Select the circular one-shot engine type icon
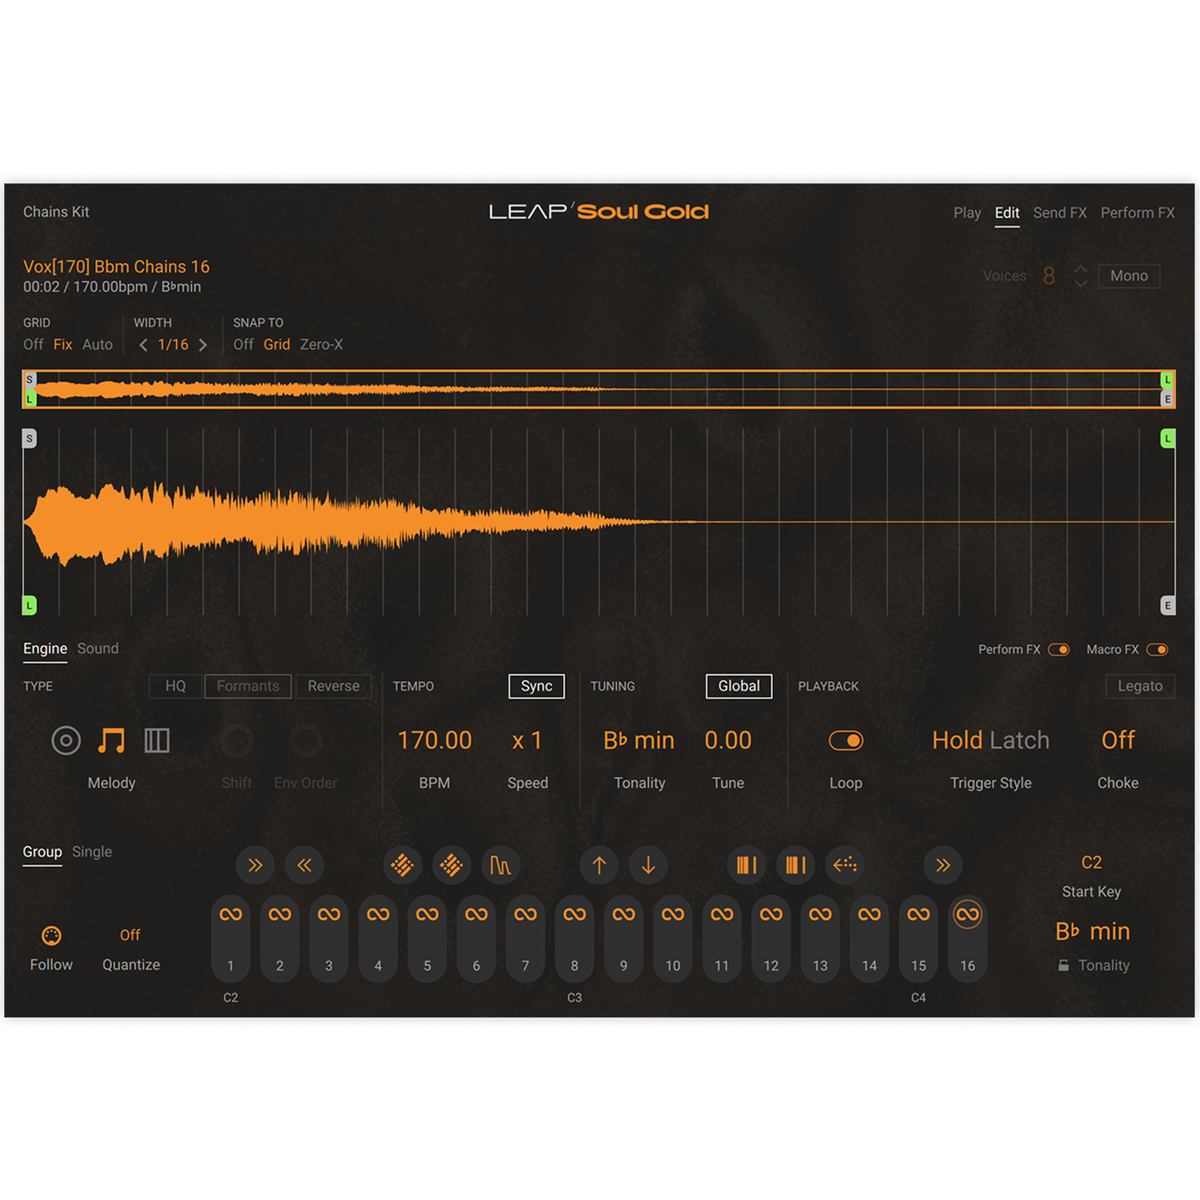 [x=66, y=741]
